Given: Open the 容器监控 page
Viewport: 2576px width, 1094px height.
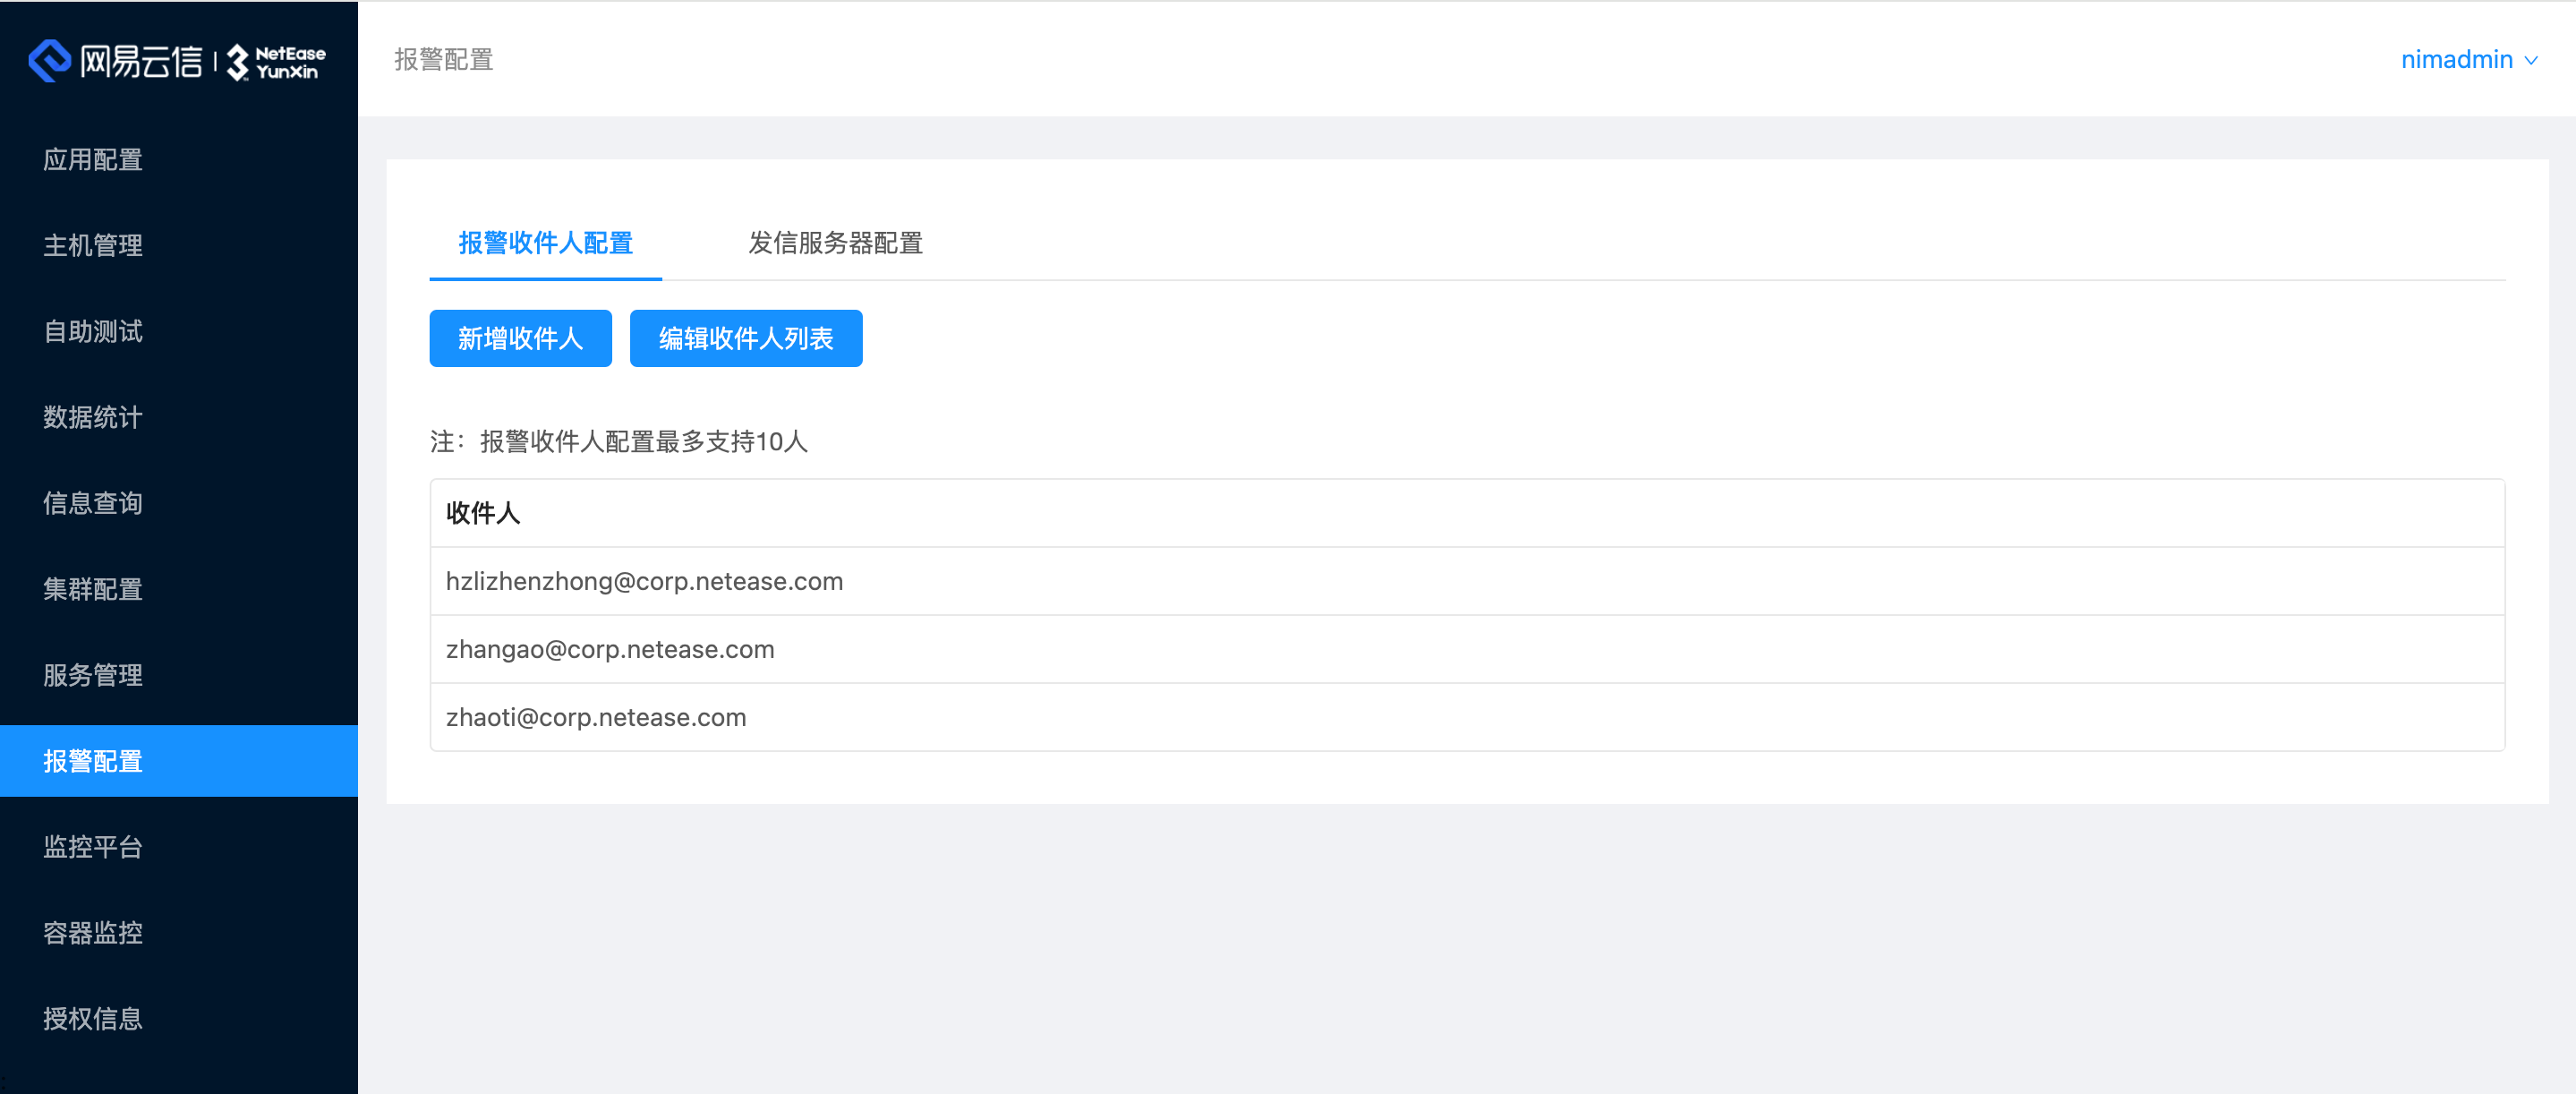Looking at the screenshot, I should (93, 933).
